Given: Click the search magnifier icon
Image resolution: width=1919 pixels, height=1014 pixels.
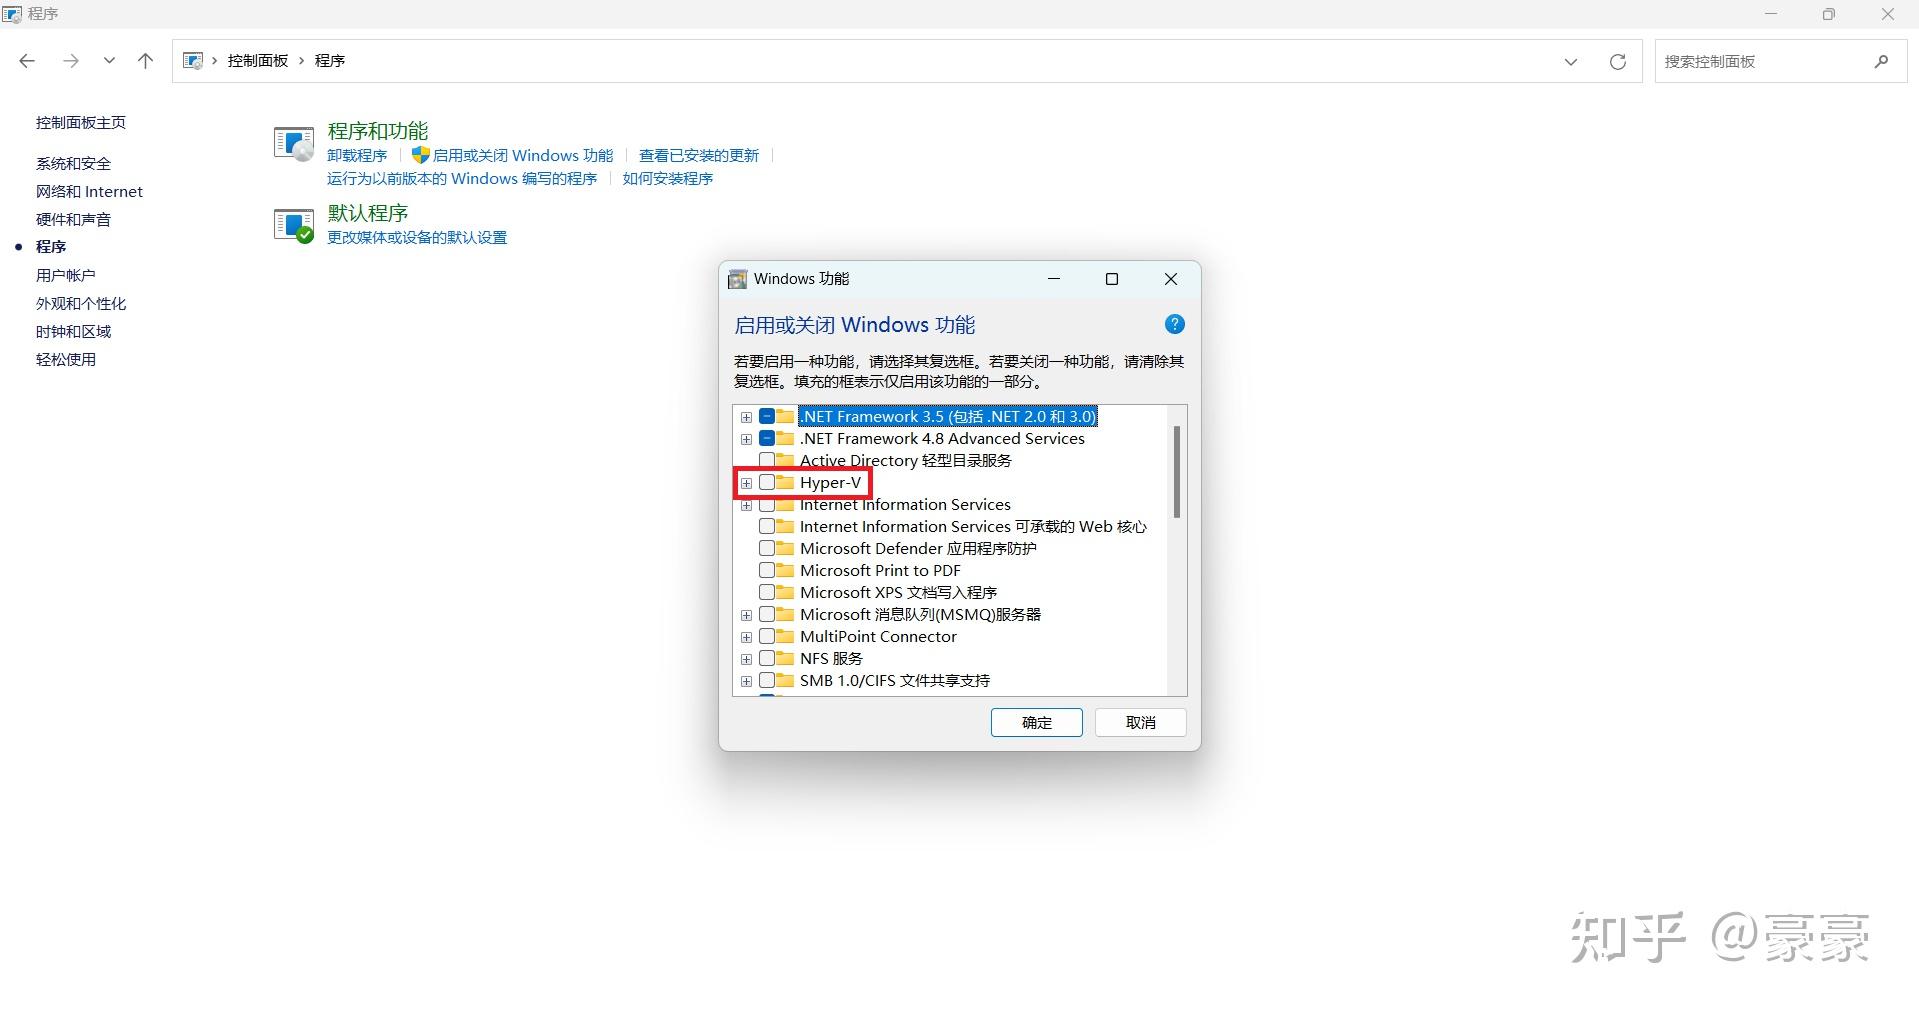Looking at the screenshot, I should [1881, 61].
